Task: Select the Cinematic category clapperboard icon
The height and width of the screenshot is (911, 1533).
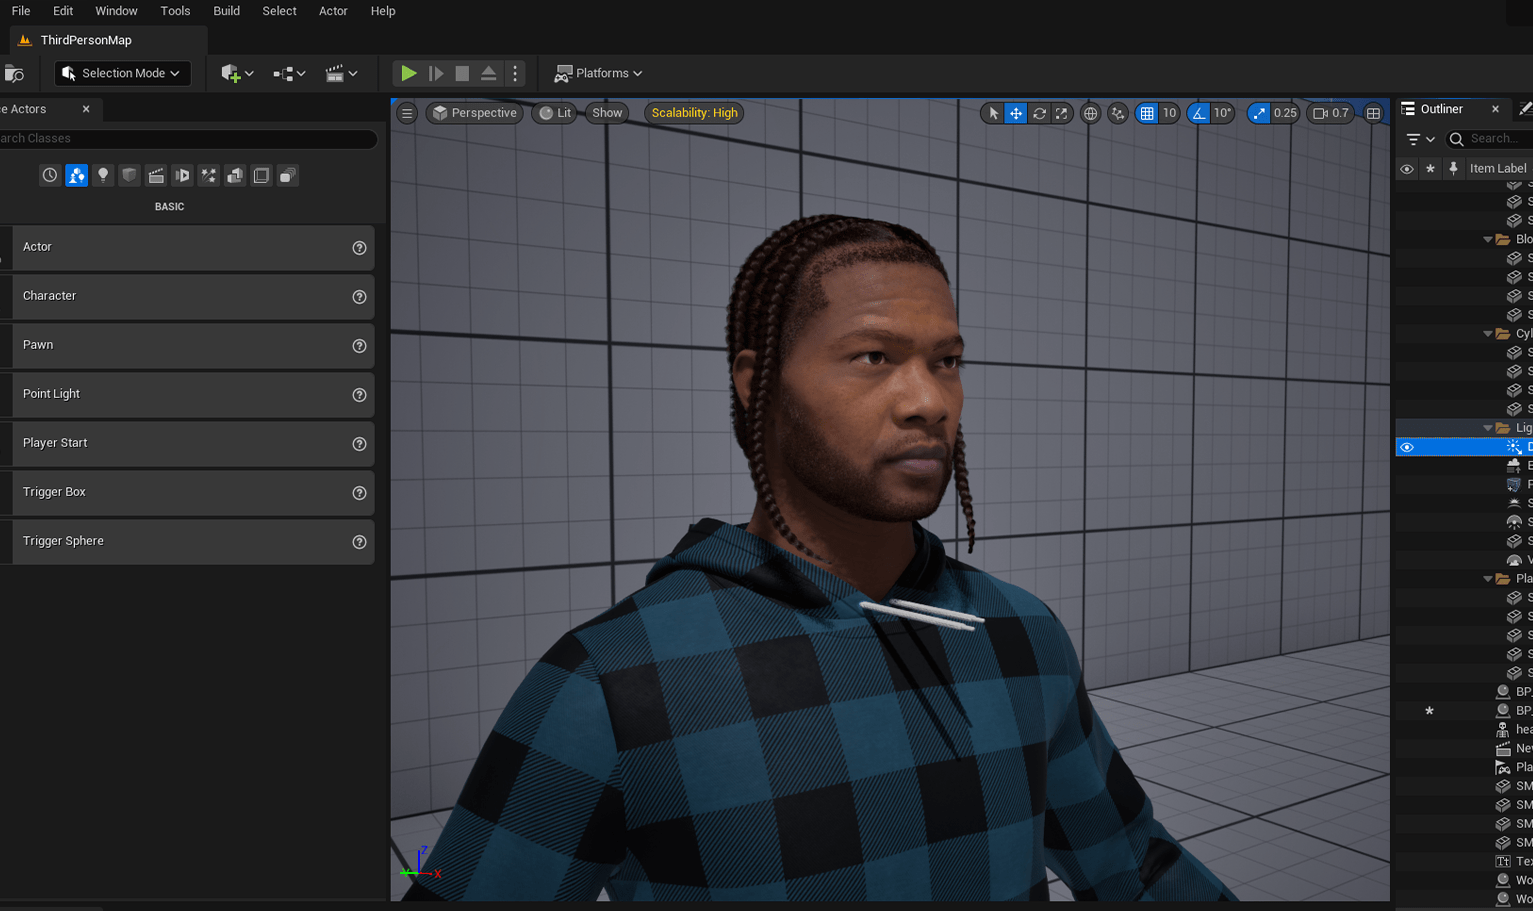Action: 156,175
